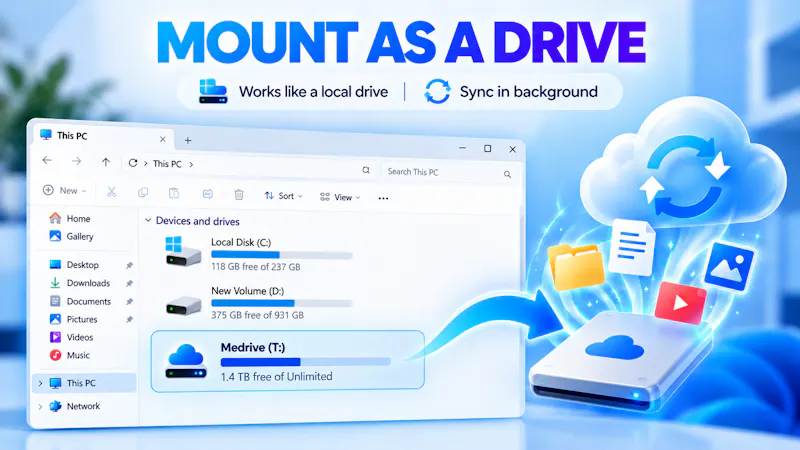Open the New dropdown menu

[65, 190]
